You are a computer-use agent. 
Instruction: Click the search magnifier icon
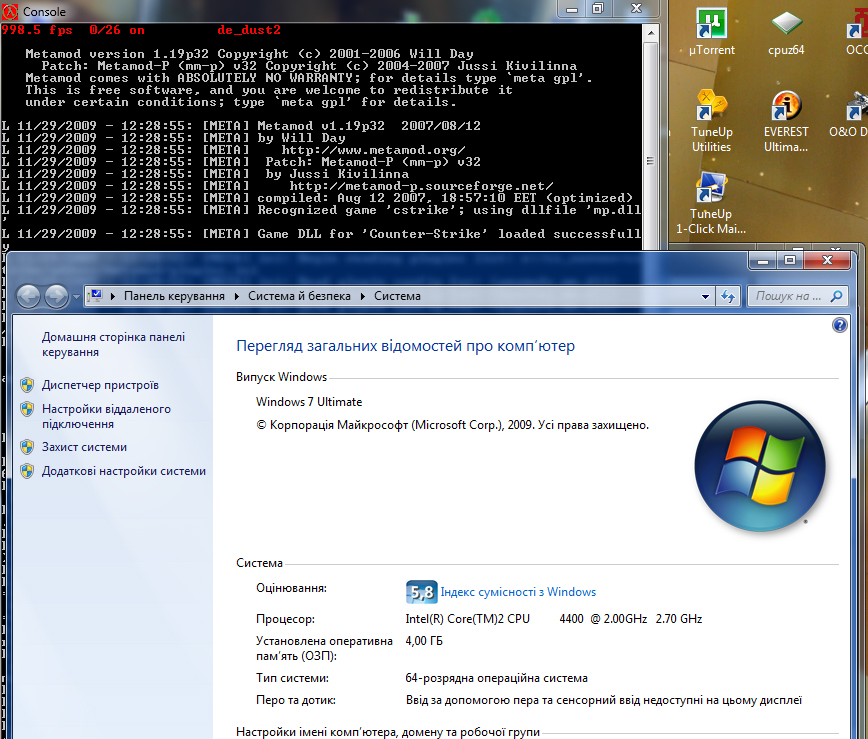[836, 296]
